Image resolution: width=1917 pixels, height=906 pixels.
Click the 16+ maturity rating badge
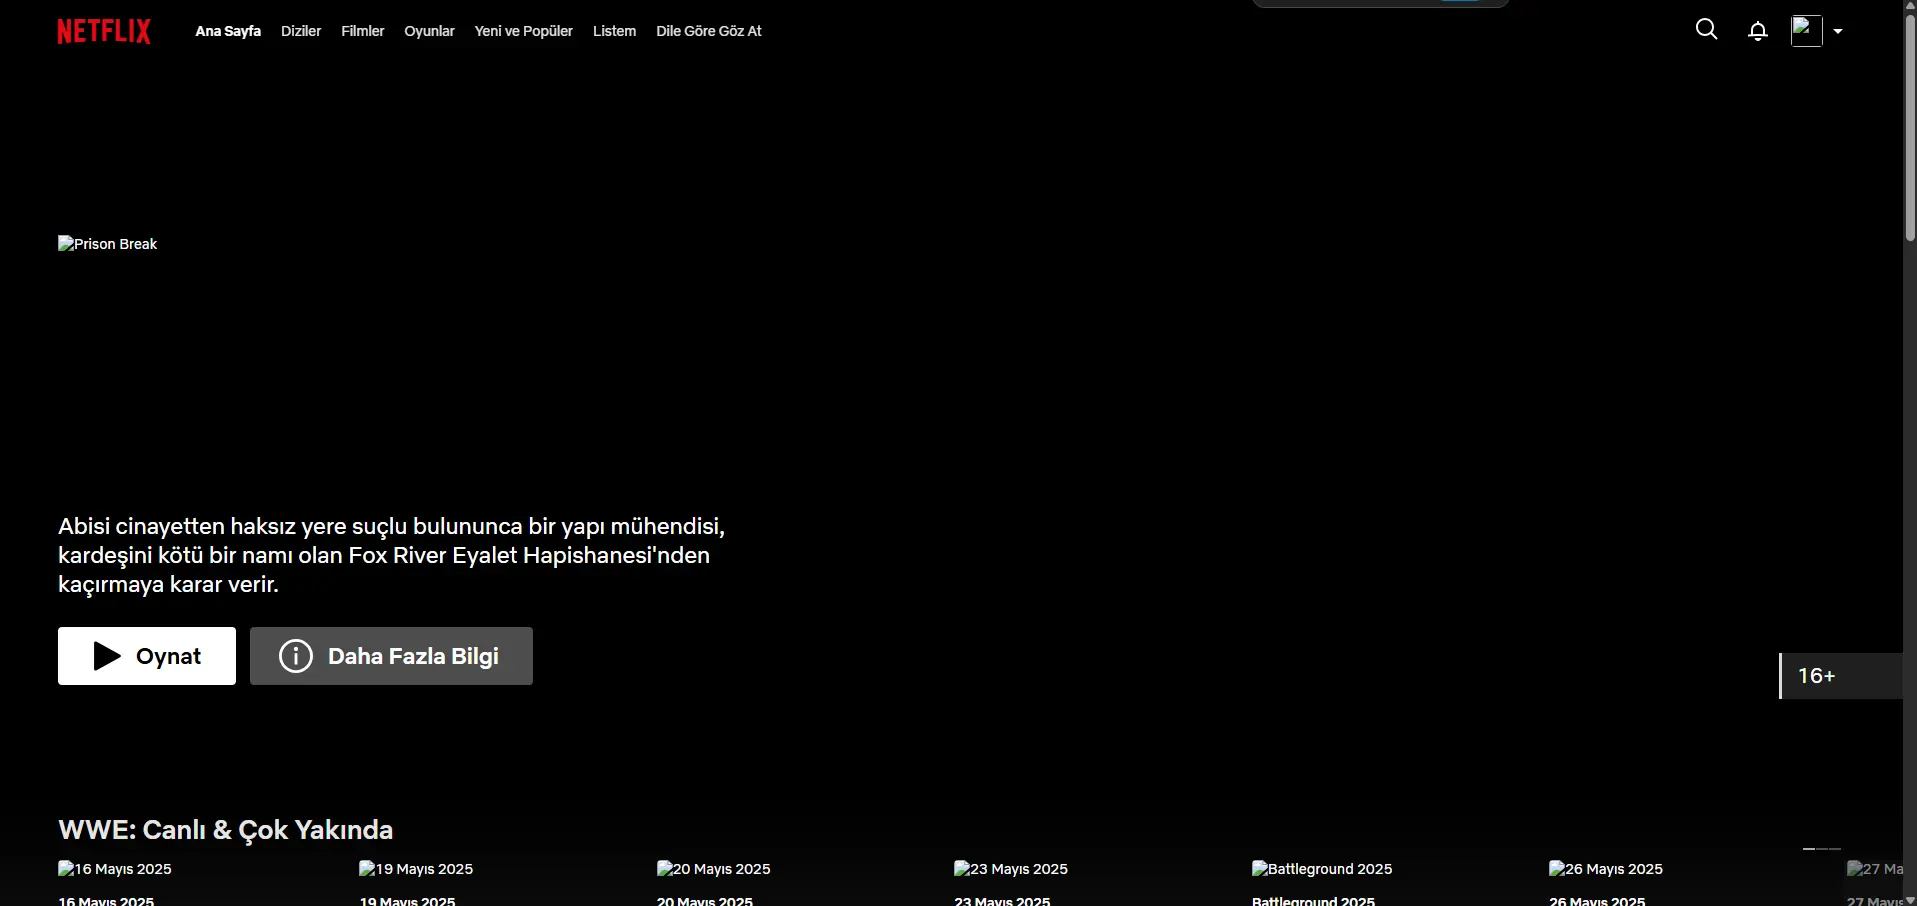point(1841,676)
